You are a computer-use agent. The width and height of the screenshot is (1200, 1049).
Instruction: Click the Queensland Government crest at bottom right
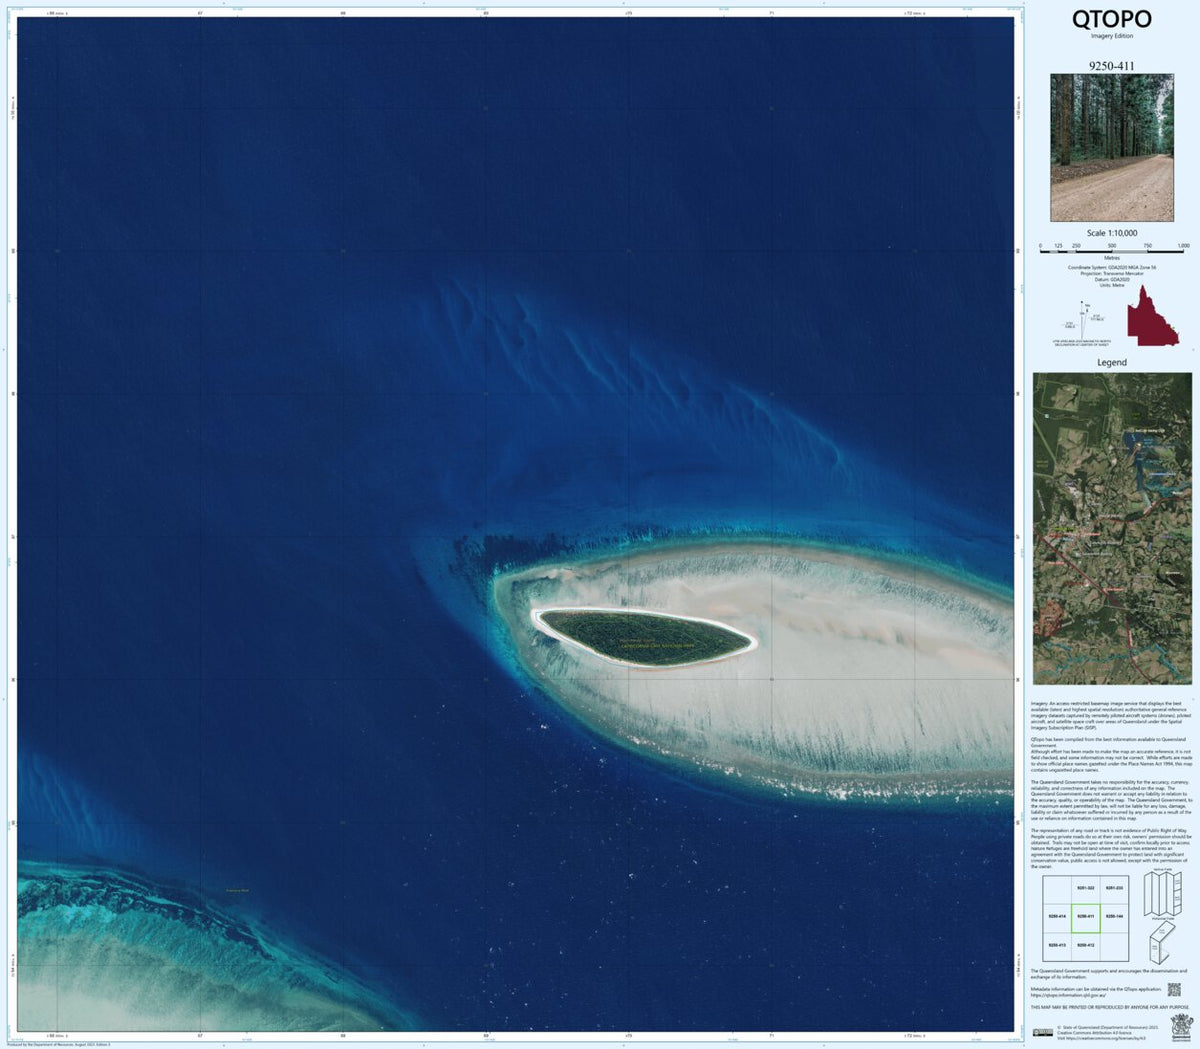[x=1180, y=1027]
